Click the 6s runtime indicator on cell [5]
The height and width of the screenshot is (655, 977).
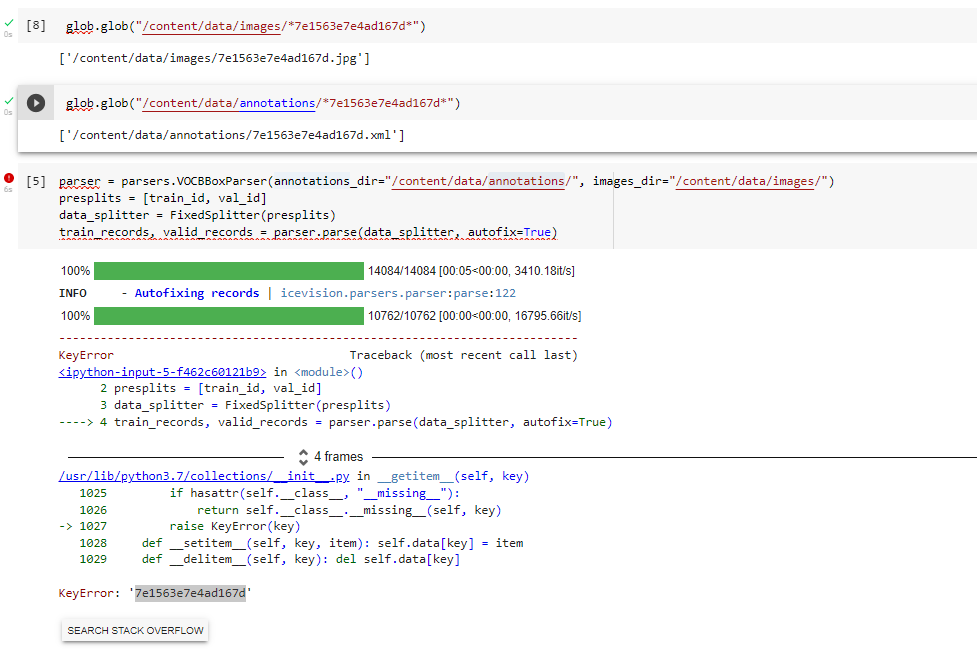click(8, 188)
